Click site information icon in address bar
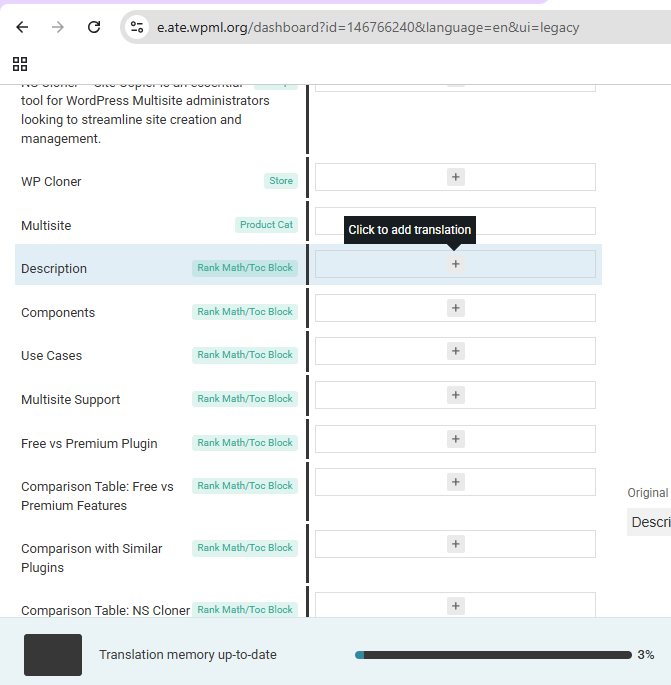The height and width of the screenshot is (685, 671). point(138,27)
